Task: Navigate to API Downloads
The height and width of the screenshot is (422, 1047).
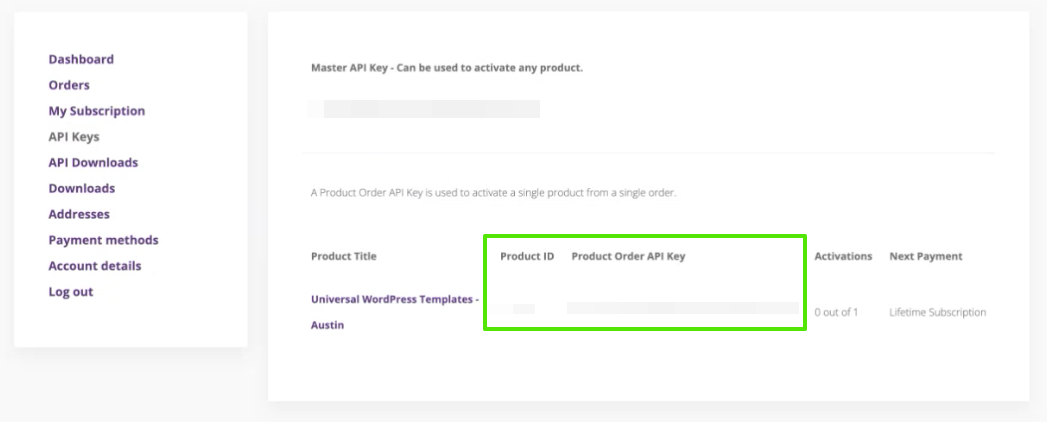Action: (93, 162)
